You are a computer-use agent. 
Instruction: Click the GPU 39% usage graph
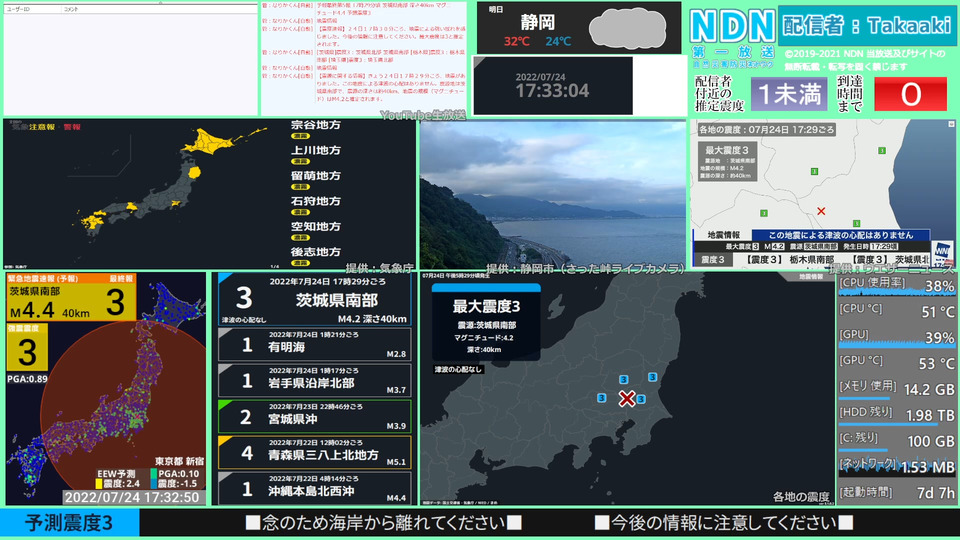[896, 337]
